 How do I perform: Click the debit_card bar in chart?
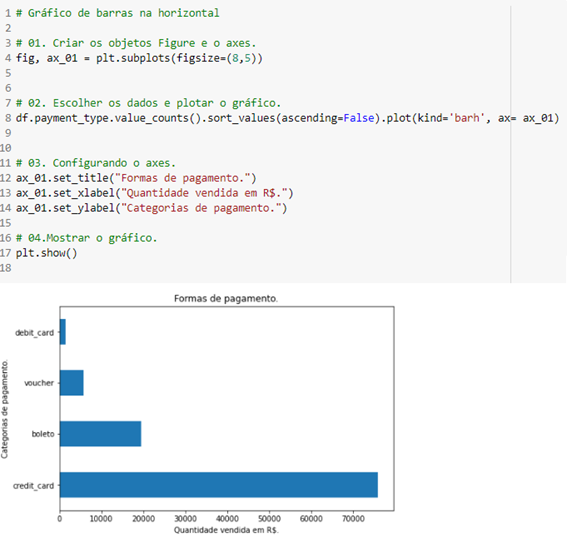pyautogui.click(x=63, y=332)
